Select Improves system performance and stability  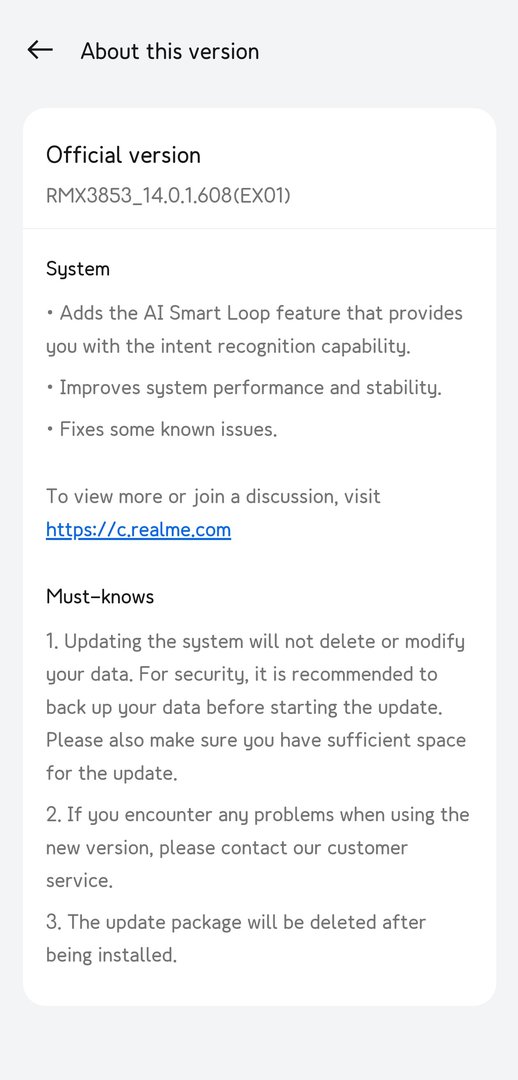[244, 388]
